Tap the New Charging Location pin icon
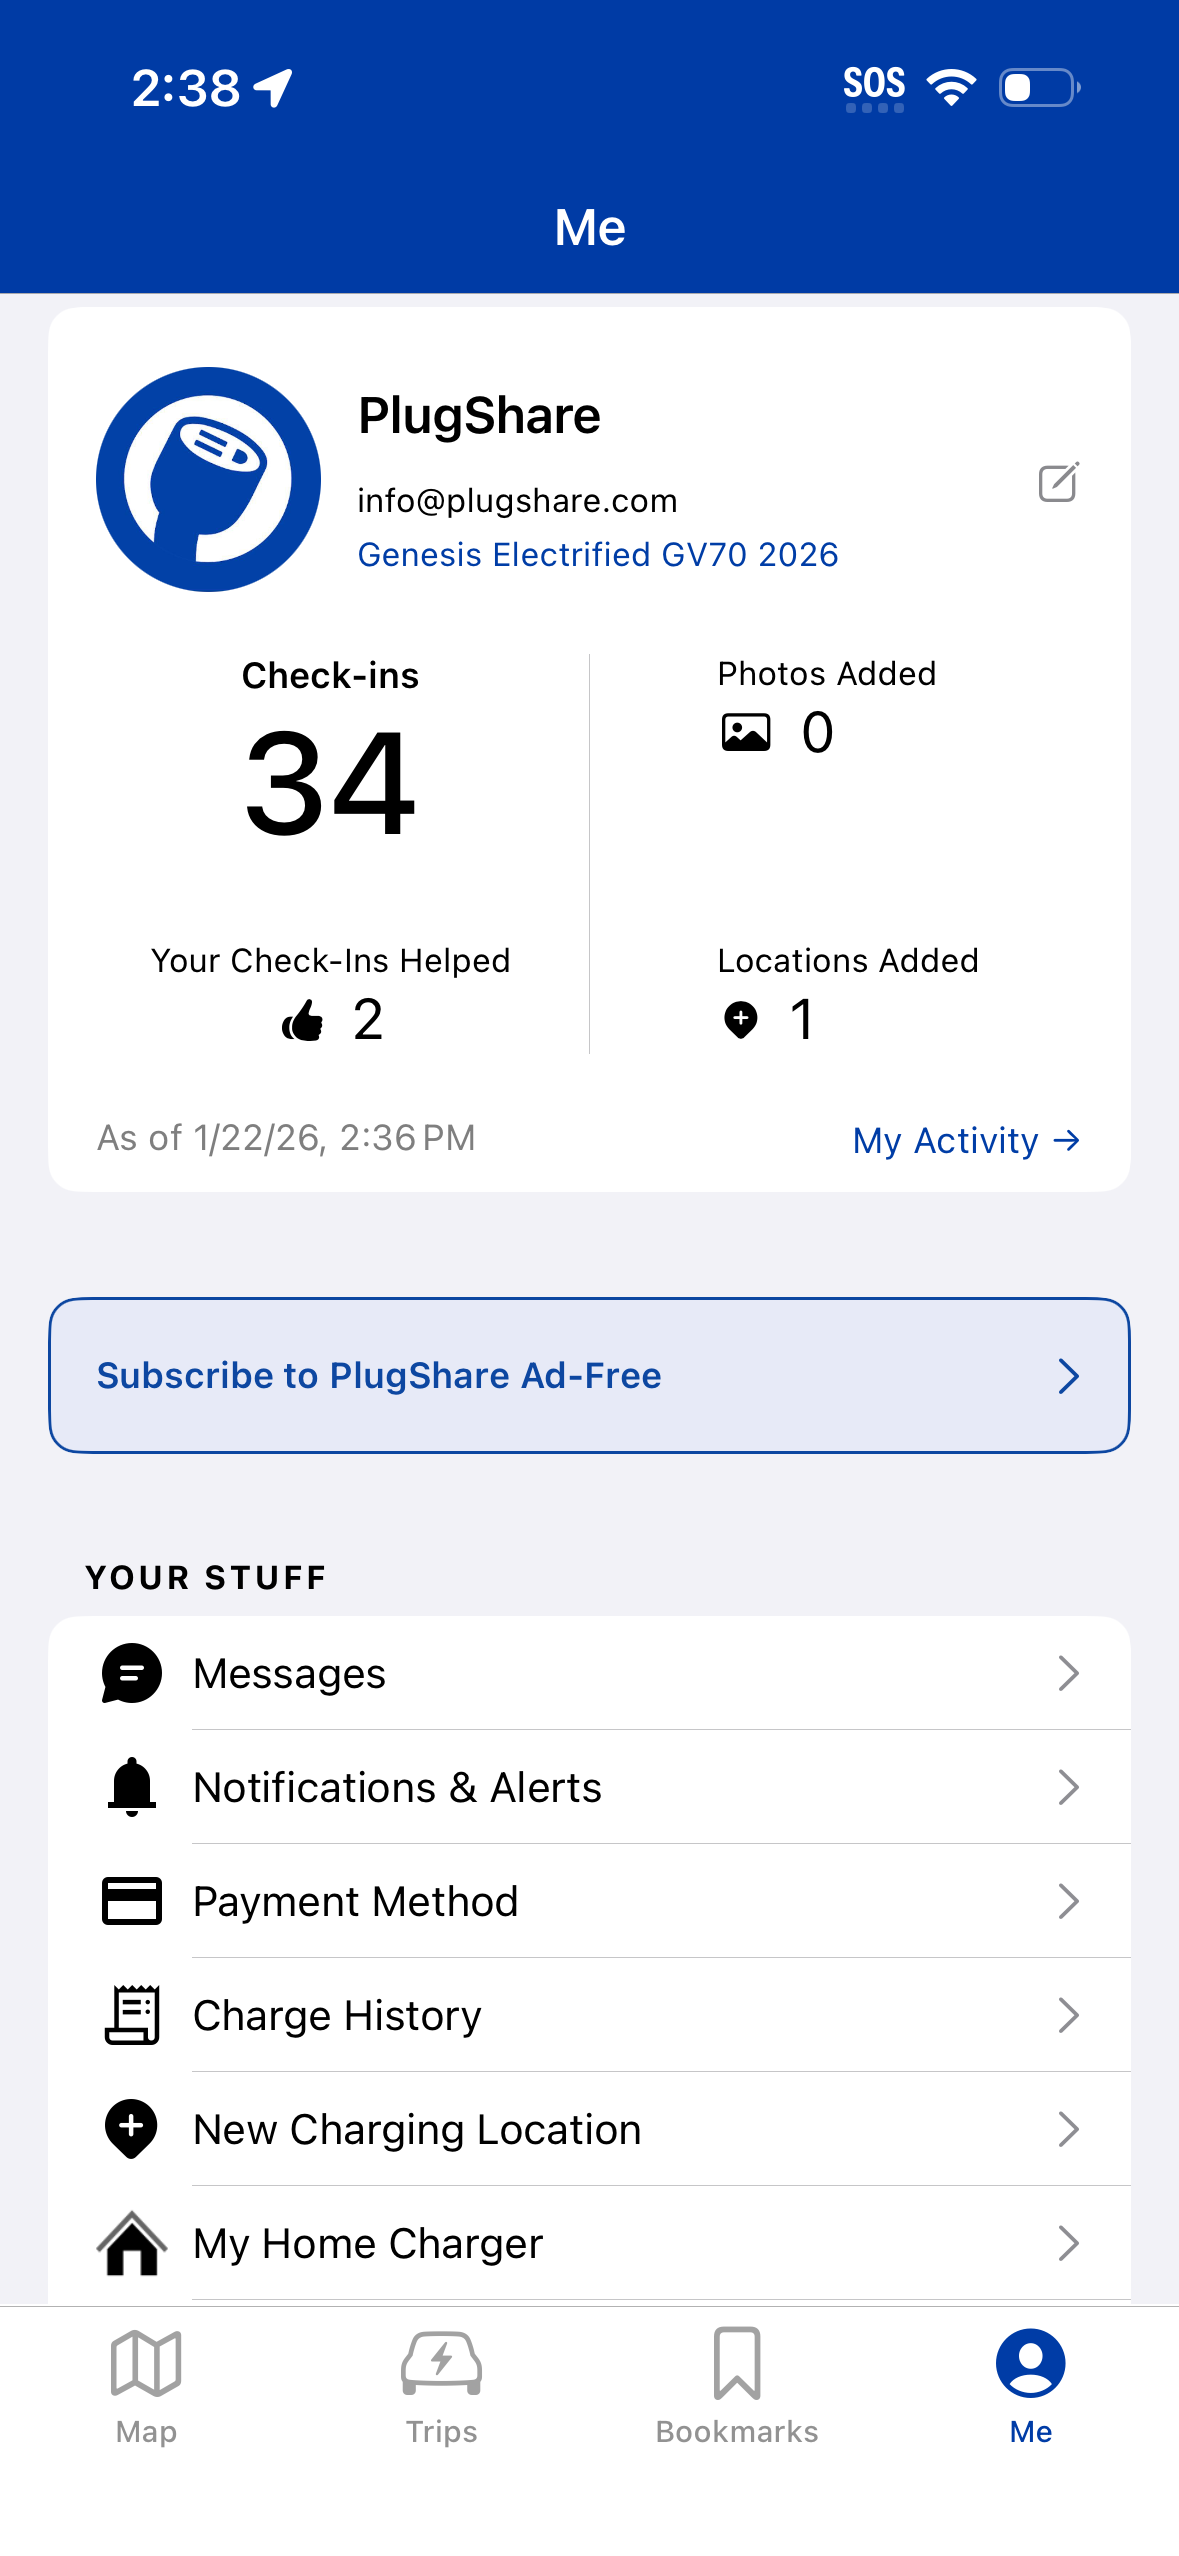 point(132,2129)
